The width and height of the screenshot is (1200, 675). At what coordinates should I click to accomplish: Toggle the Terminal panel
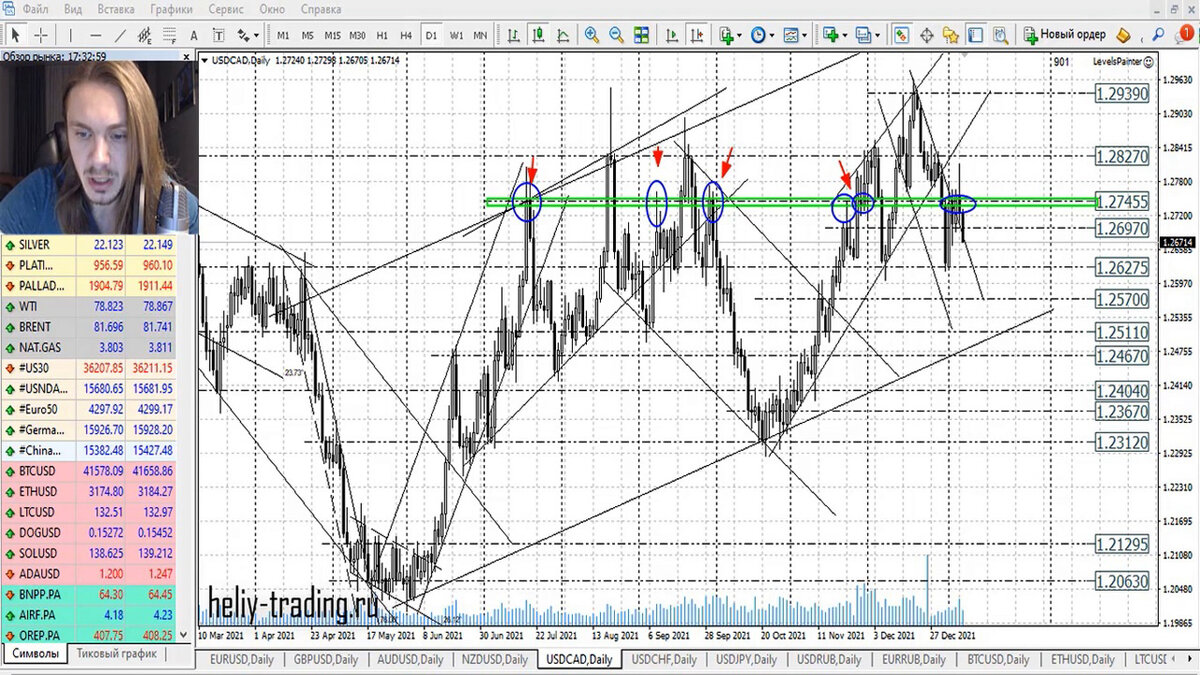point(974,35)
